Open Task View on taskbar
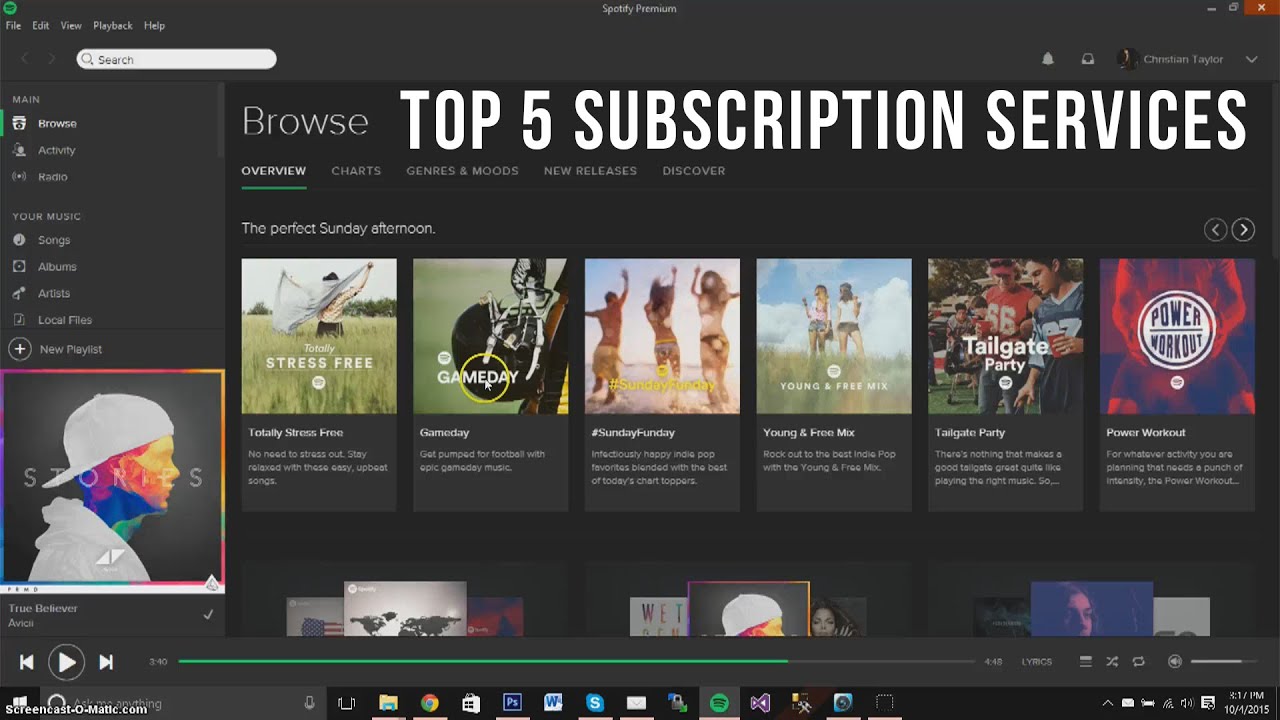The image size is (1280, 720). pos(346,703)
